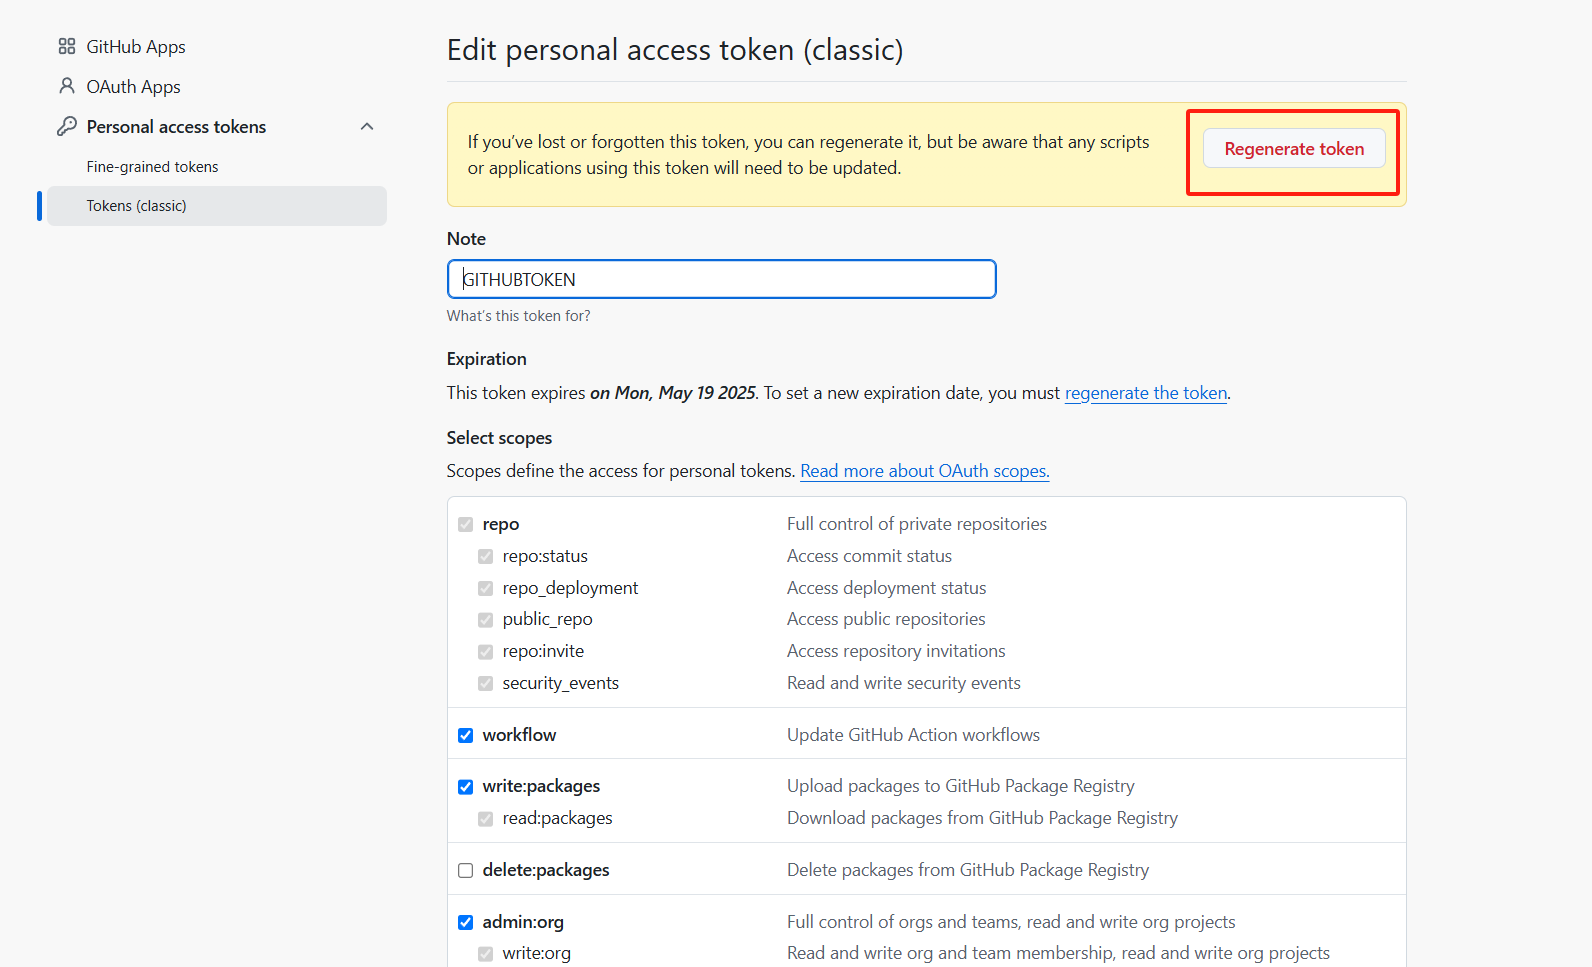Click 'Read and write security events' text
The image size is (1592, 967).
[x=904, y=683]
